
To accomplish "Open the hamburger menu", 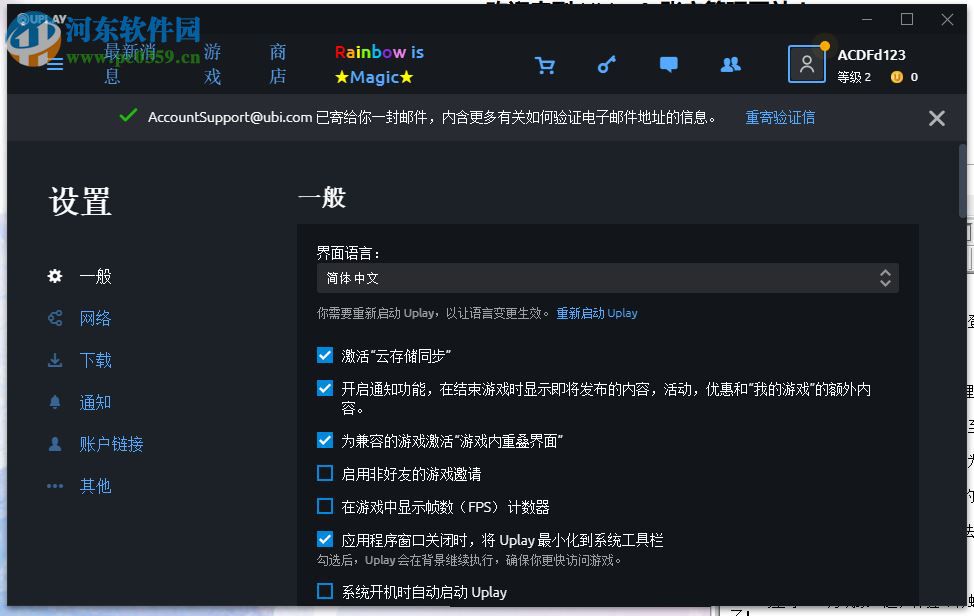I will [54, 64].
